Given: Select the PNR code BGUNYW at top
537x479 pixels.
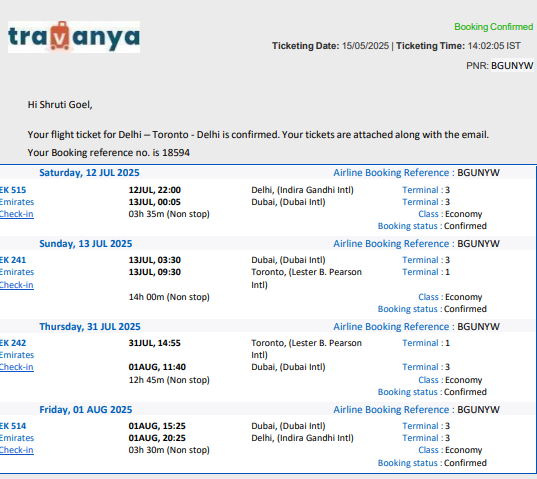Looking at the screenshot, I should pos(512,65).
